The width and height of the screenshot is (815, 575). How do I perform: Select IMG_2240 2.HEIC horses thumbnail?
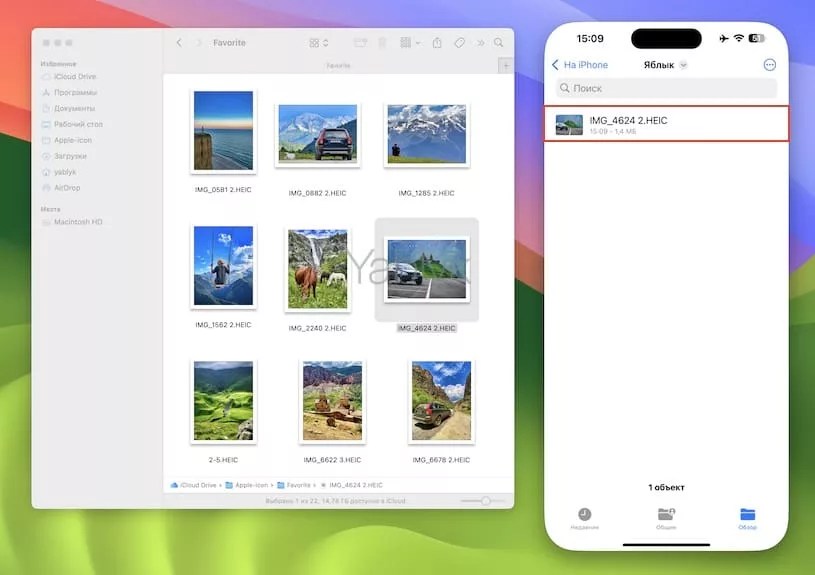click(318, 269)
